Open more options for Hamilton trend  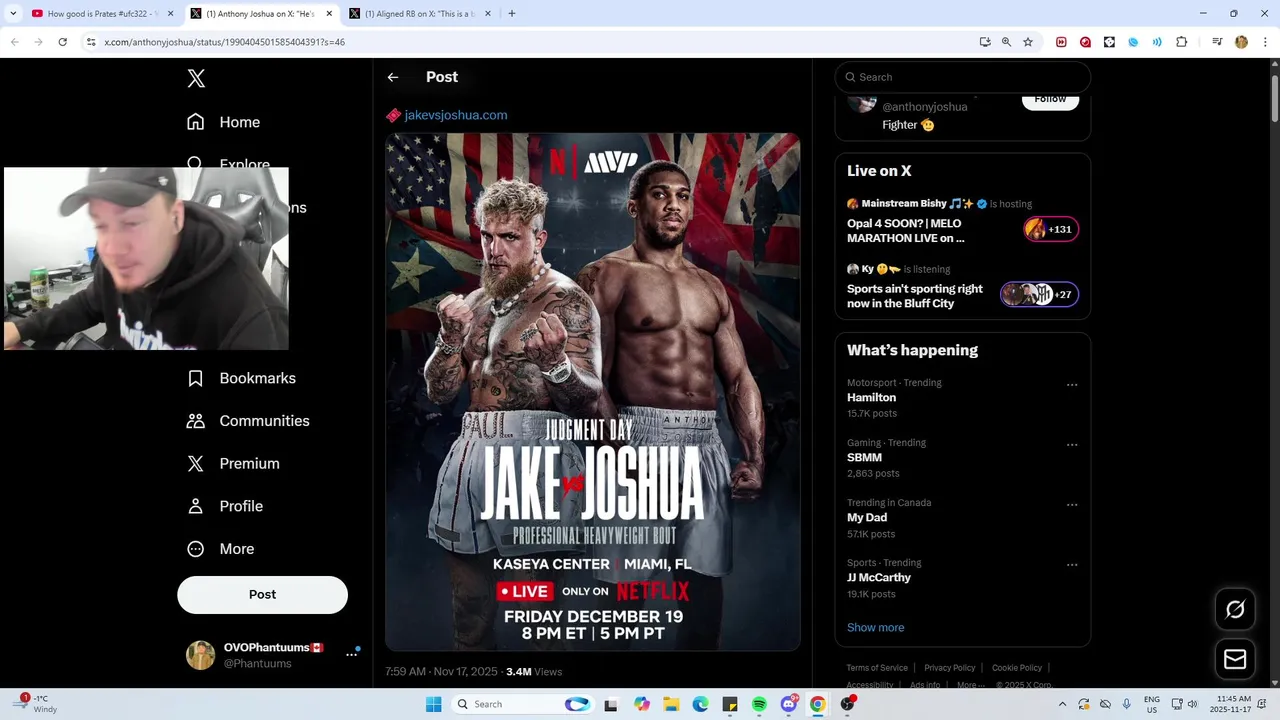(1072, 385)
